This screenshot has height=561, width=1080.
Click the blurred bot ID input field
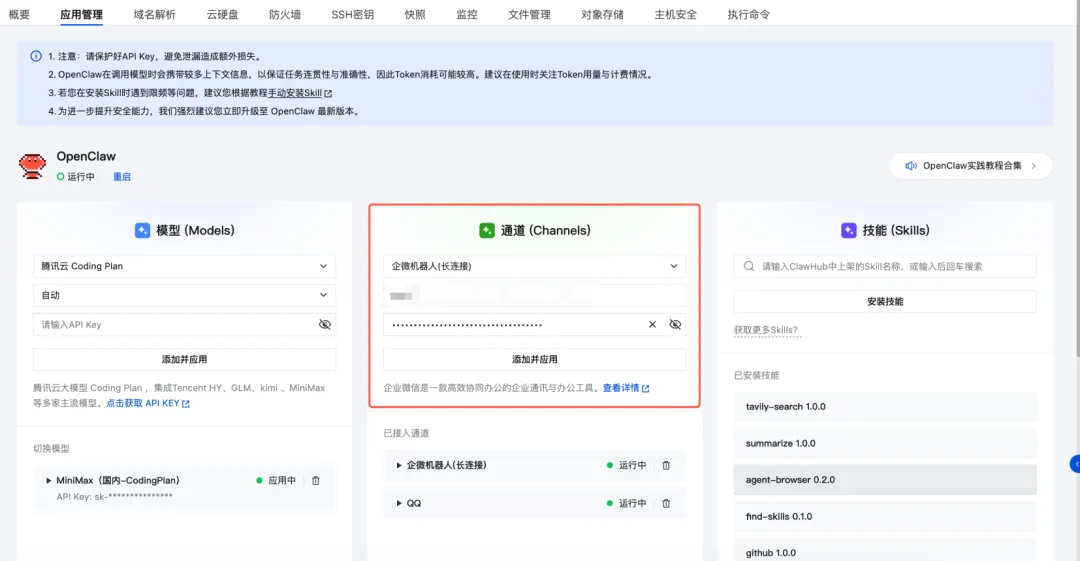coord(534,296)
